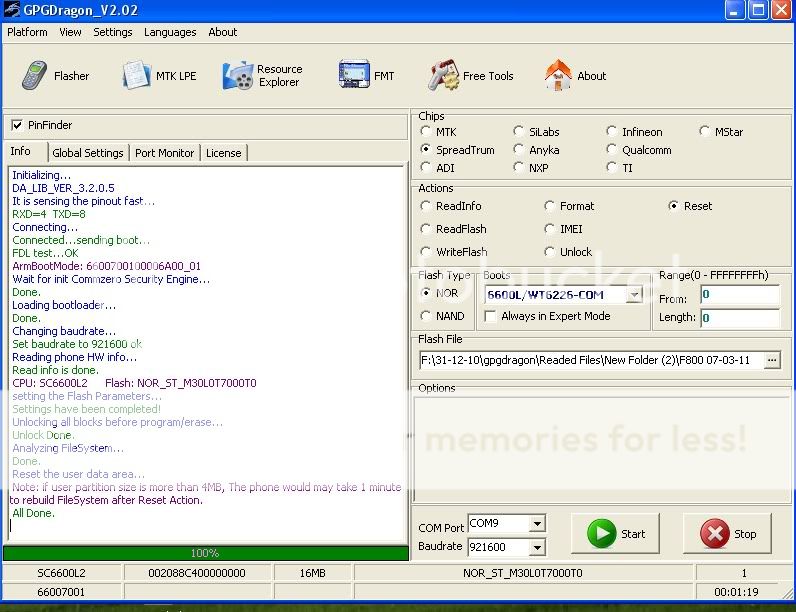Open the Platform menu
Image resolution: width=796 pixels, height=612 pixels.
click(27, 32)
